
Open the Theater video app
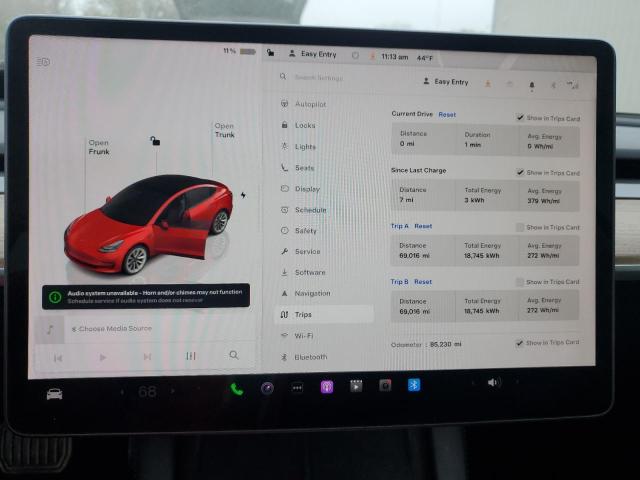[x=356, y=386]
